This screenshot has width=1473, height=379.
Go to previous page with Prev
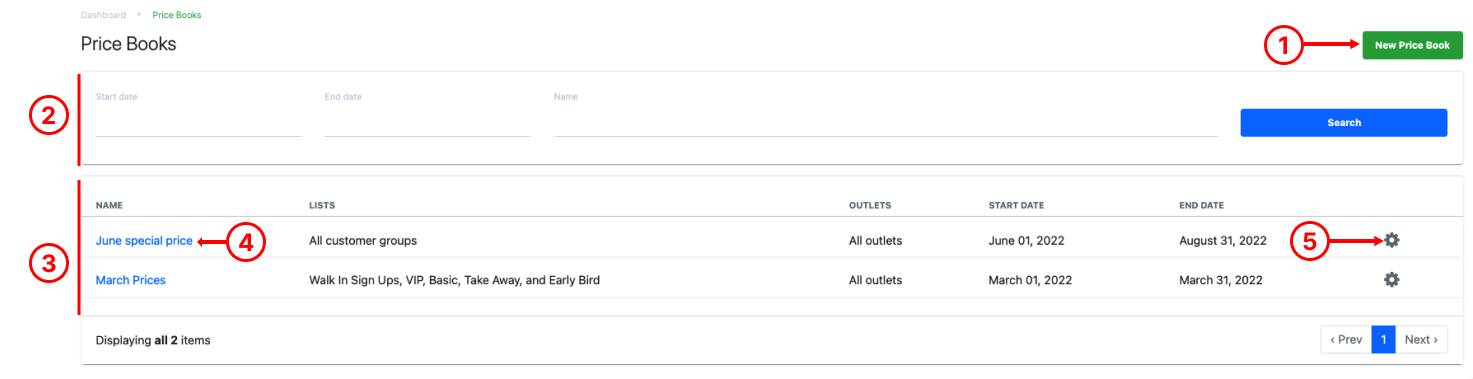[x=1346, y=340]
